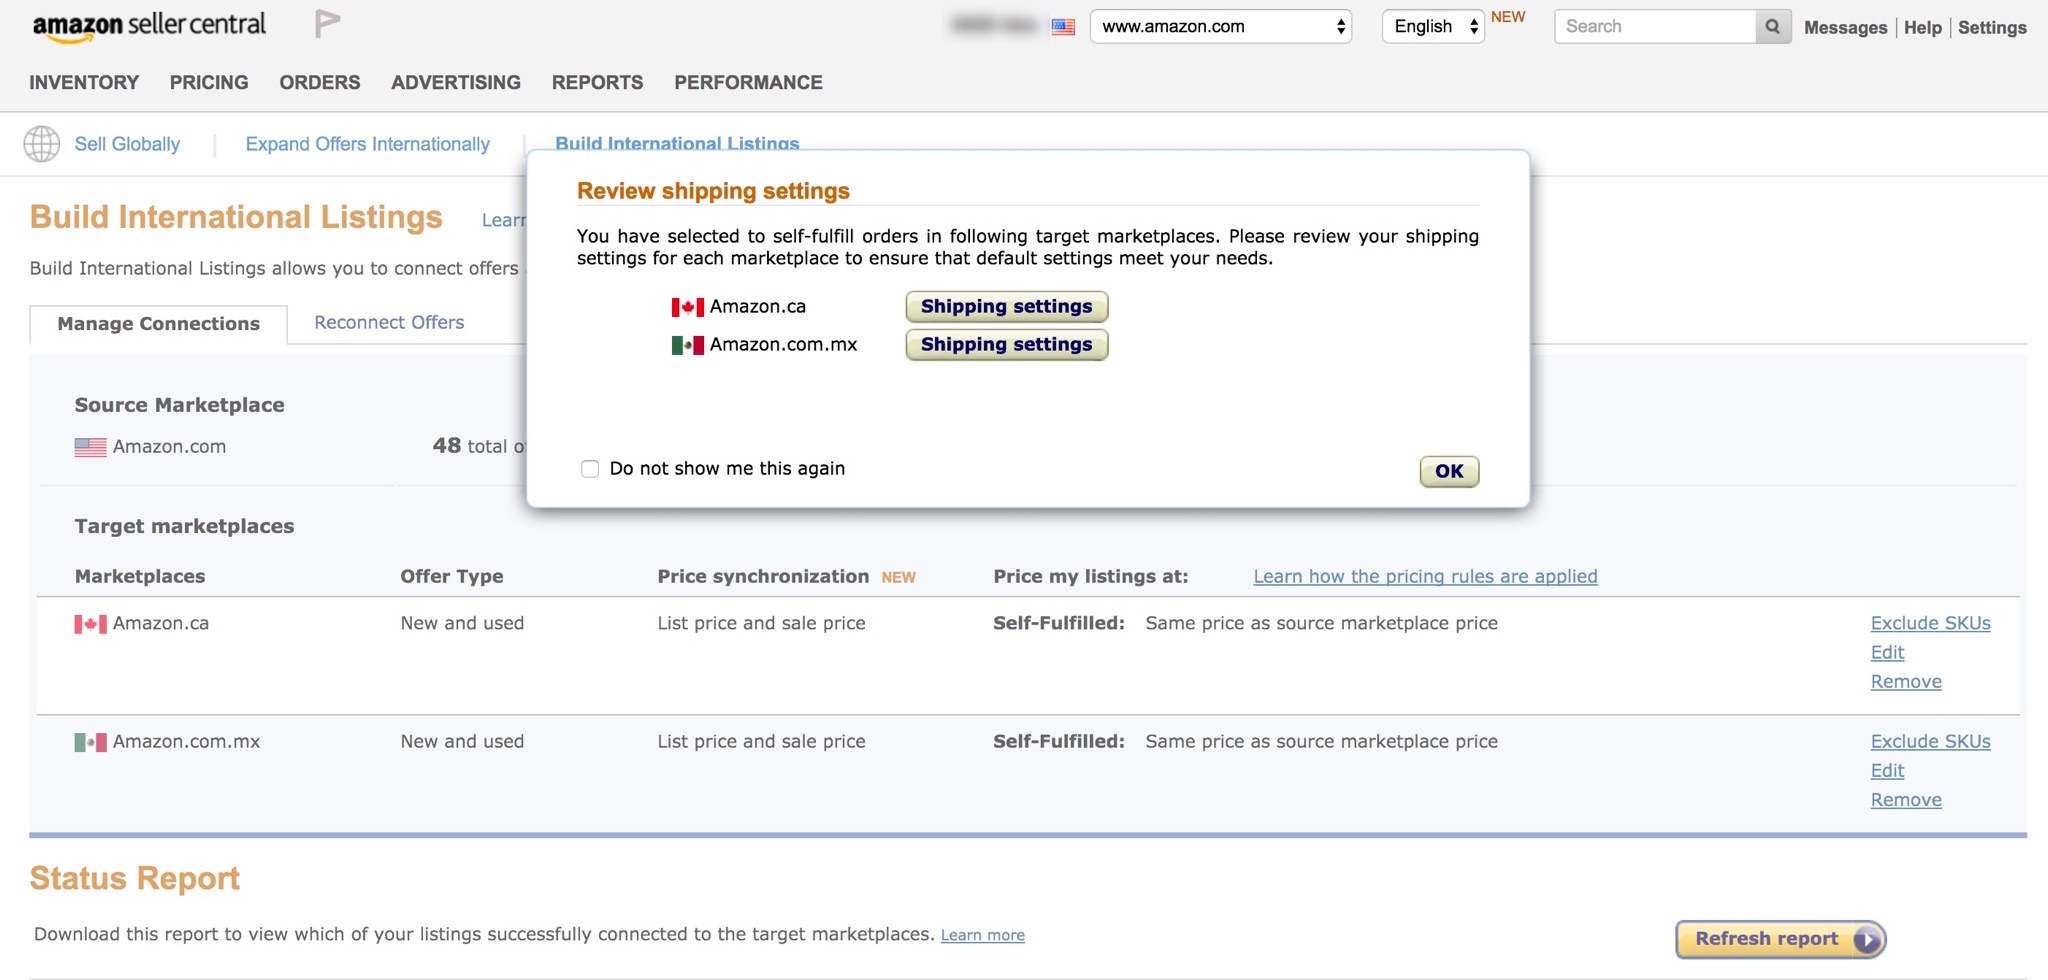Click the header Search field
Viewport: 2048px width, 980px height.
click(x=1655, y=27)
